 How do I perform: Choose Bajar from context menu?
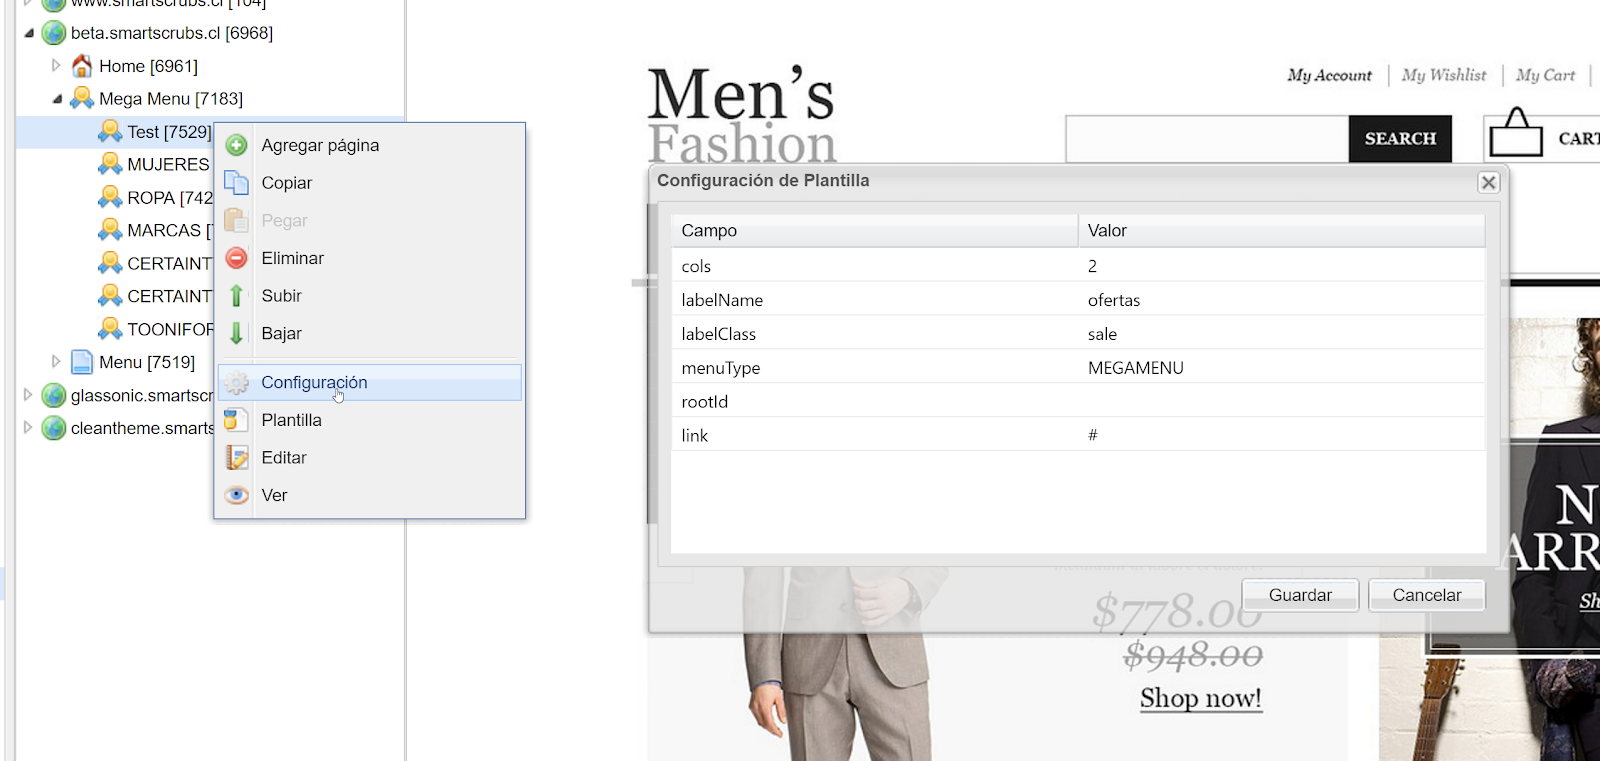pos(370,333)
